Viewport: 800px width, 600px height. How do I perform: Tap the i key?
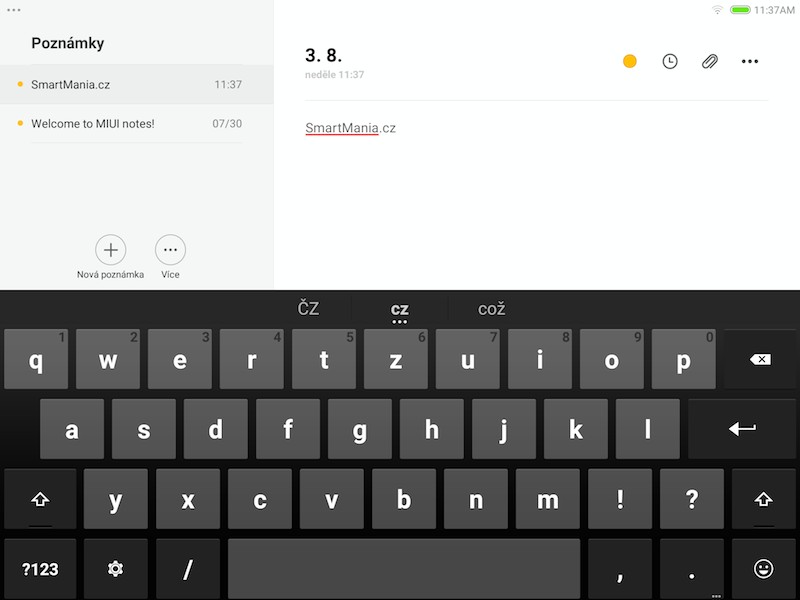[x=540, y=360]
